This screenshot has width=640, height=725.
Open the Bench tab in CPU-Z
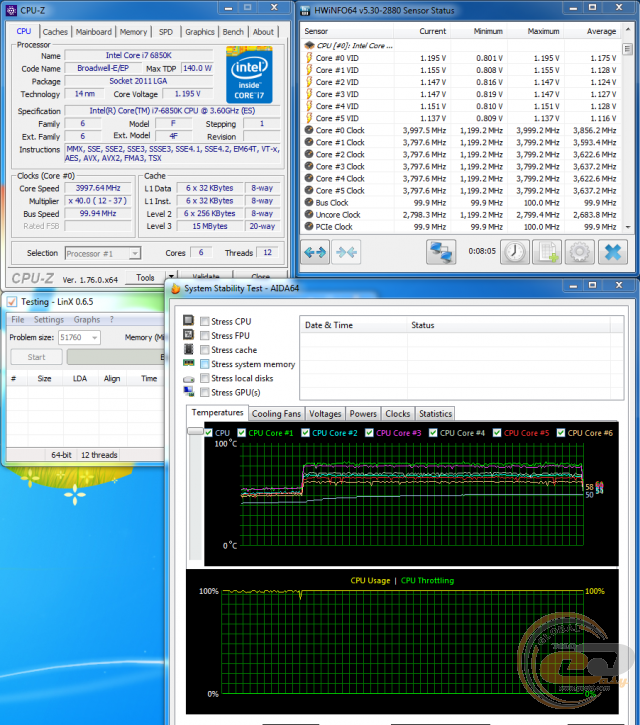click(233, 32)
